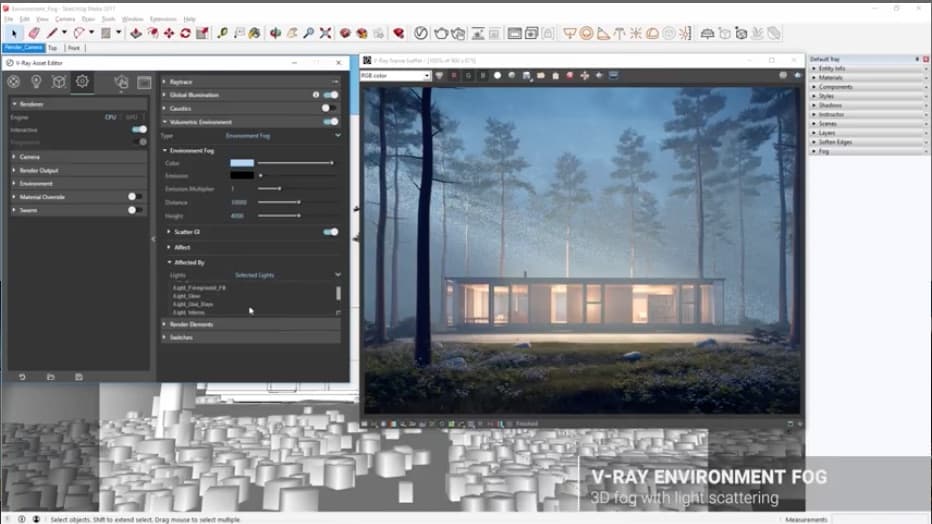Open fog Type Environment Fog dropdown
Viewport: 932px width, 524px height.
(283, 135)
